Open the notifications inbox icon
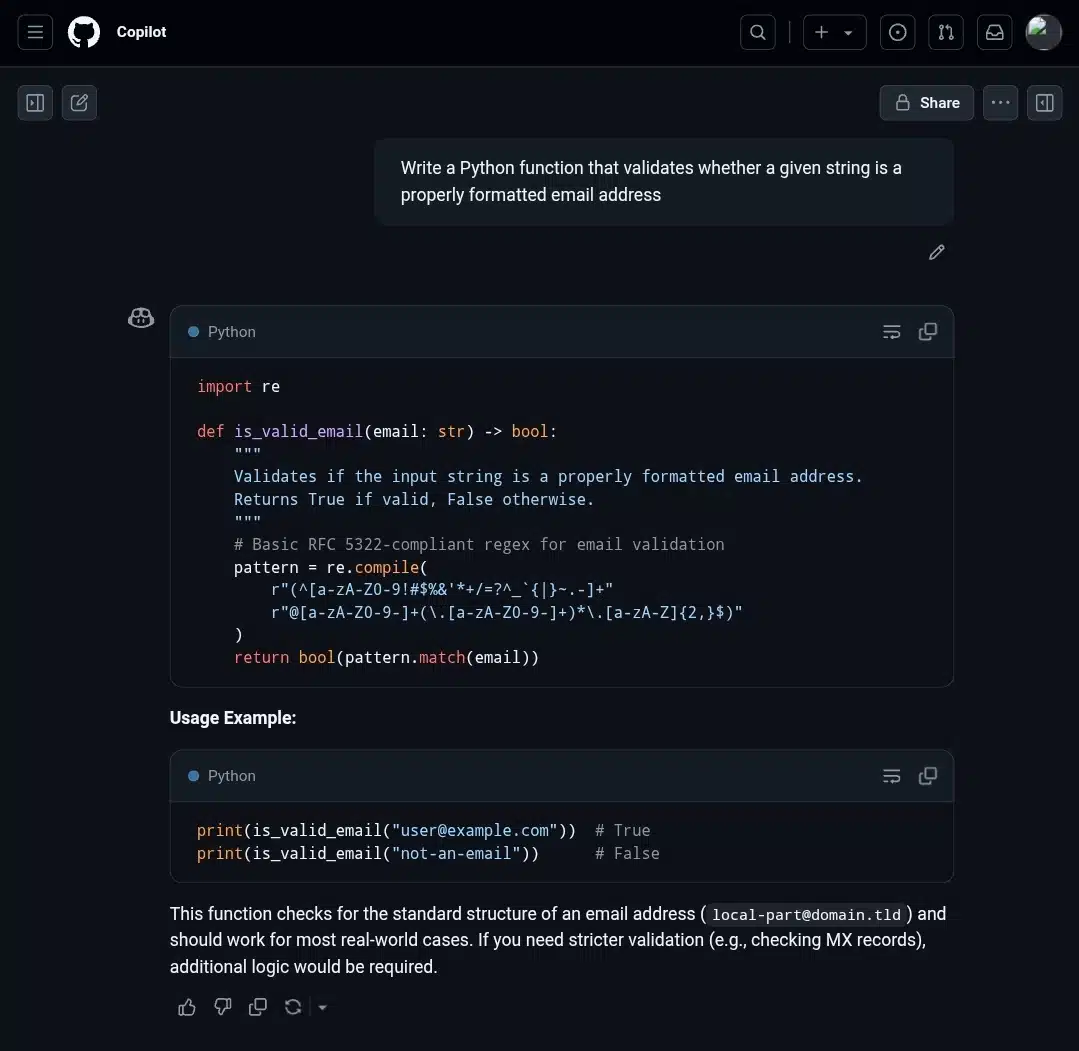1079x1051 pixels. tap(994, 32)
